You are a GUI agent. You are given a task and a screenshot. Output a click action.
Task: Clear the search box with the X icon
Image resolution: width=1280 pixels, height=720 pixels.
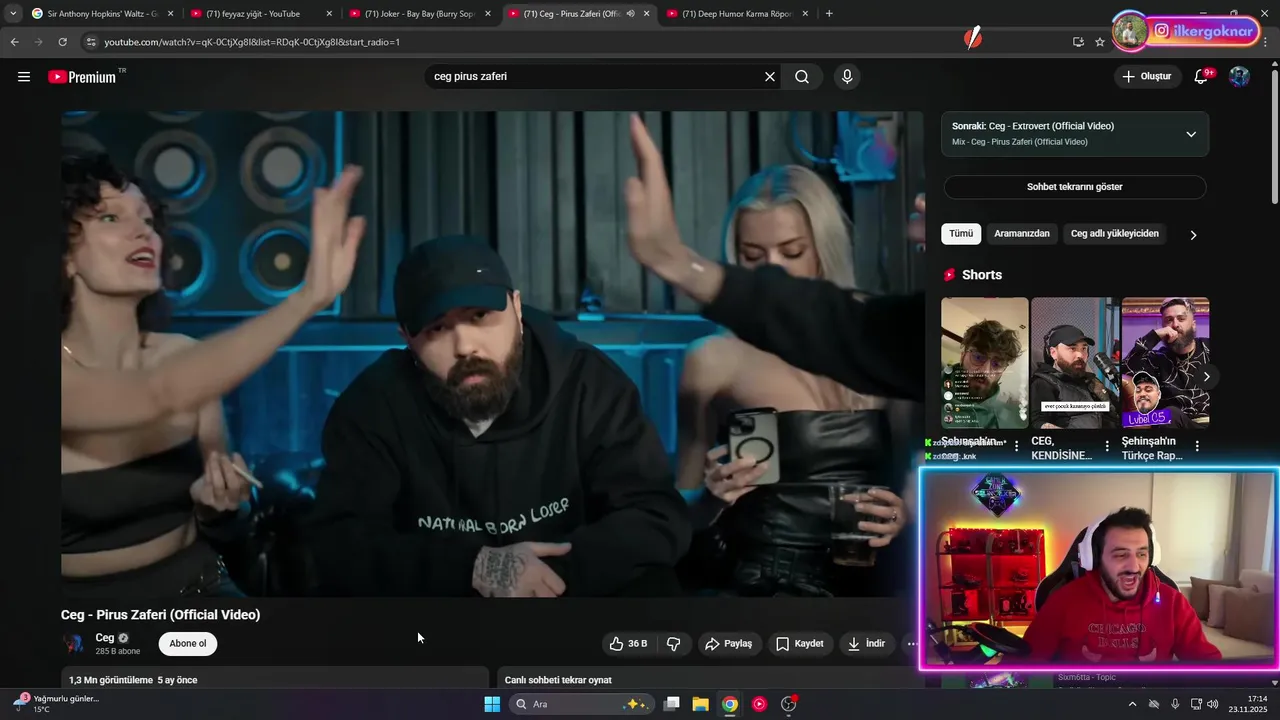click(x=770, y=77)
